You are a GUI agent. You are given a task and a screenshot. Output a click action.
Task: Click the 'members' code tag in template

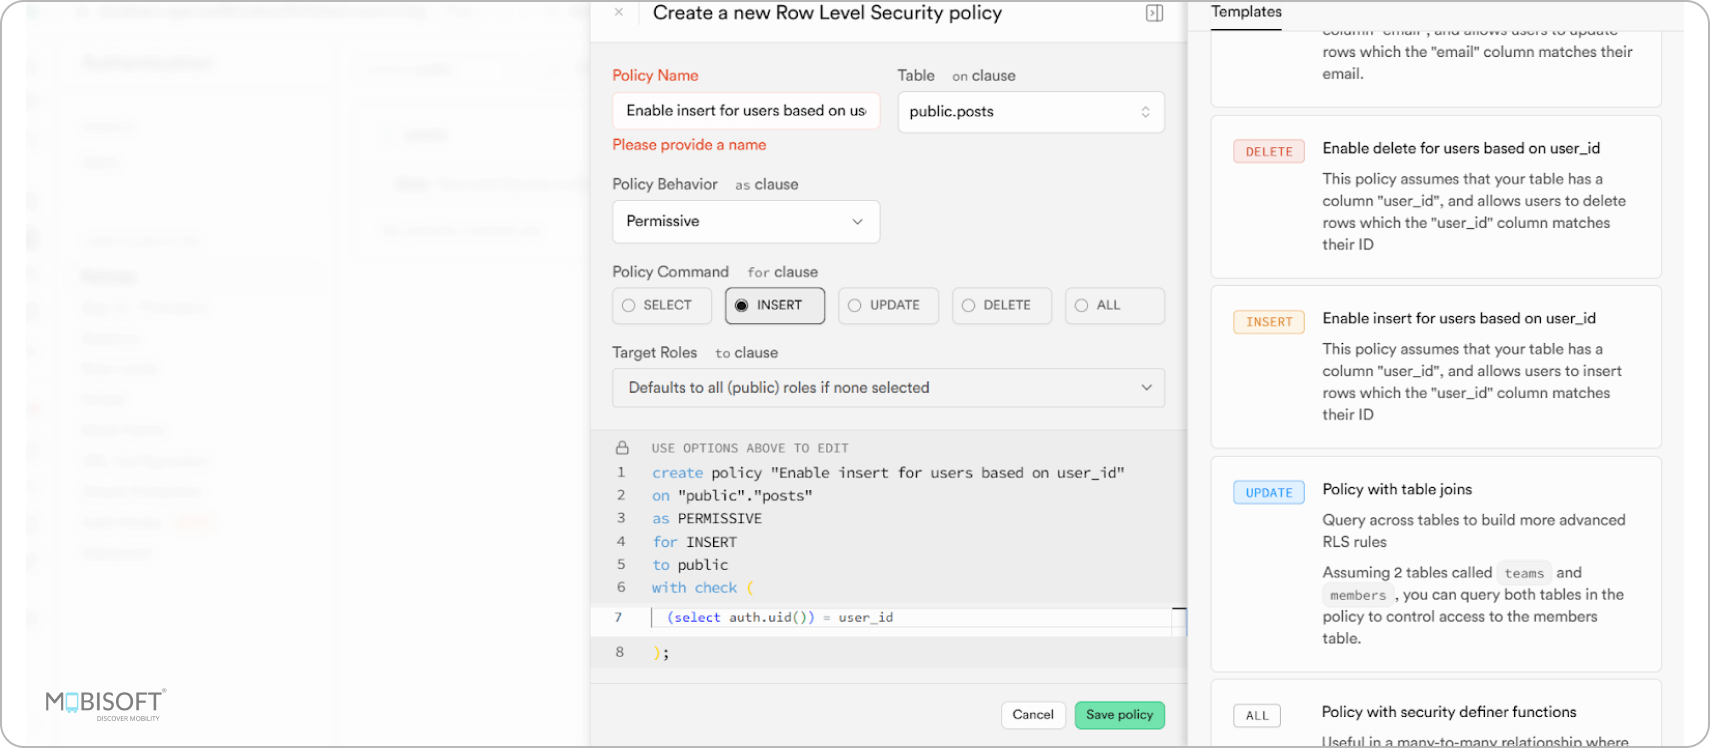(x=1358, y=595)
